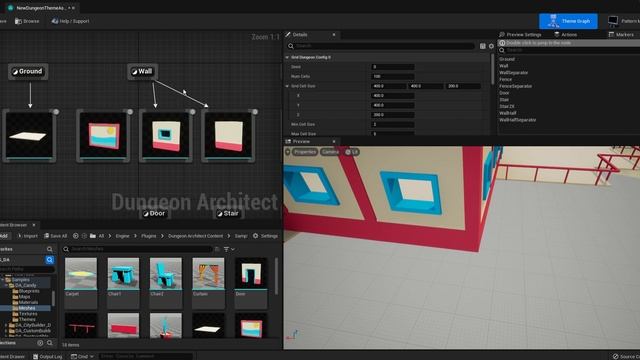Click the Browse toolbar button
This screenshot has width=640, height=360.
(x=27, y=21)
